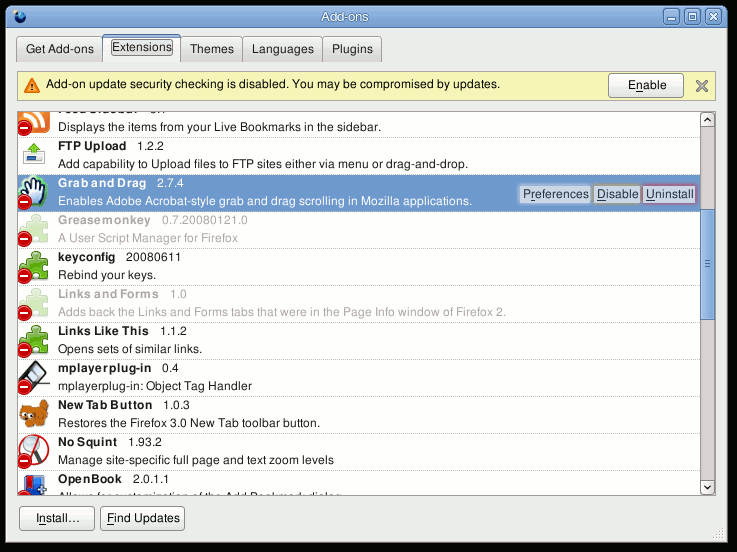Click the FTP Upload extension icon
Viewport: 737px width, 552px height.
coord(34,153)
